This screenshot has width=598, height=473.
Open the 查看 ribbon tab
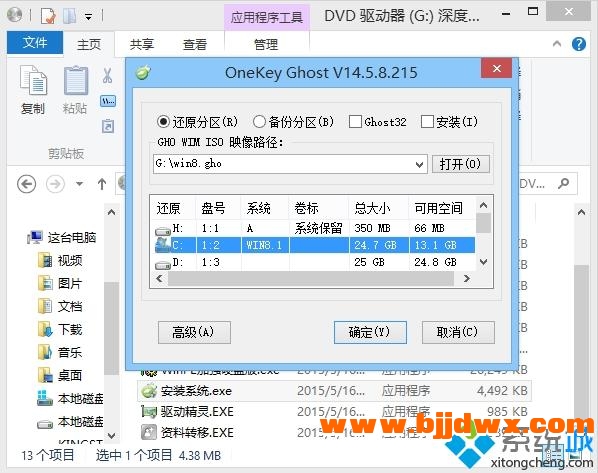pyautogui.click(x=195, y=44)
